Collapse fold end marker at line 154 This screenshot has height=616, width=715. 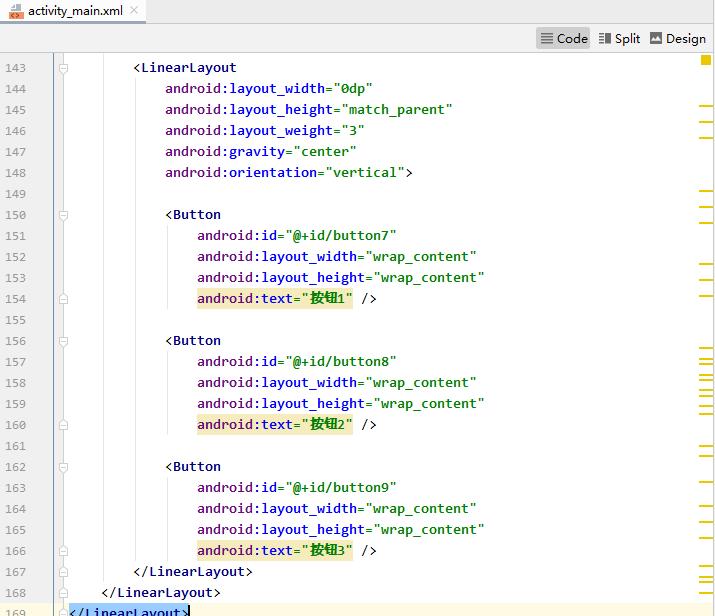(x=63, y=299)
